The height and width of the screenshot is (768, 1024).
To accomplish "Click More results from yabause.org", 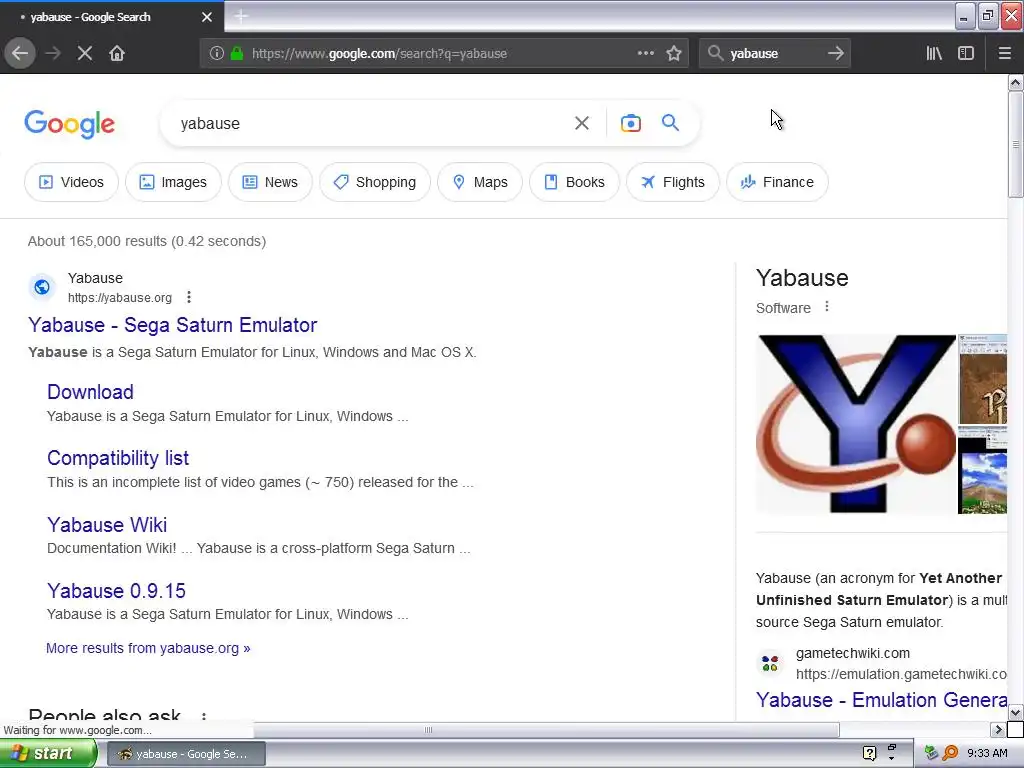I will pyautogui.click(x=148, y=648).
